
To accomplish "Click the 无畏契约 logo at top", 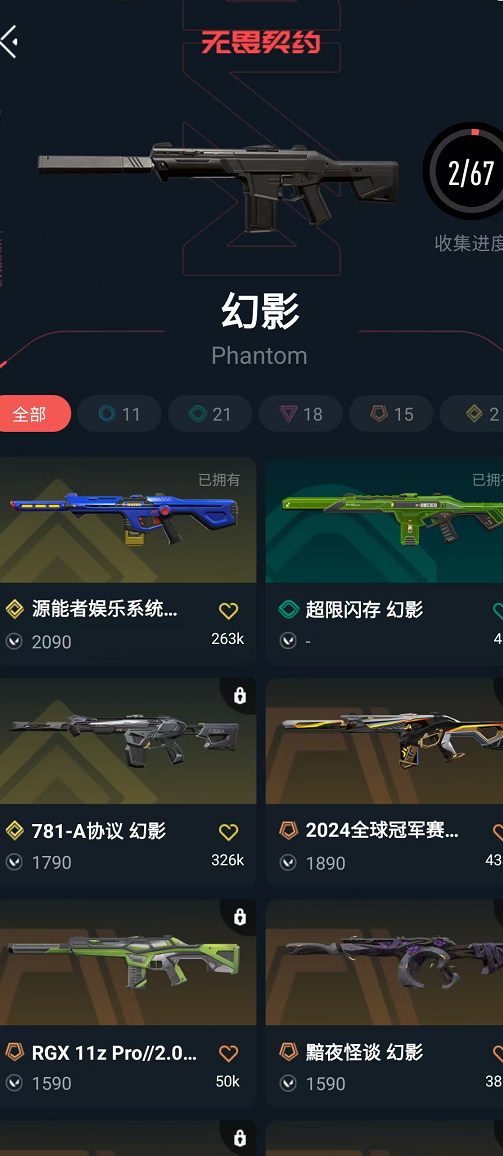I will [261, 42].
